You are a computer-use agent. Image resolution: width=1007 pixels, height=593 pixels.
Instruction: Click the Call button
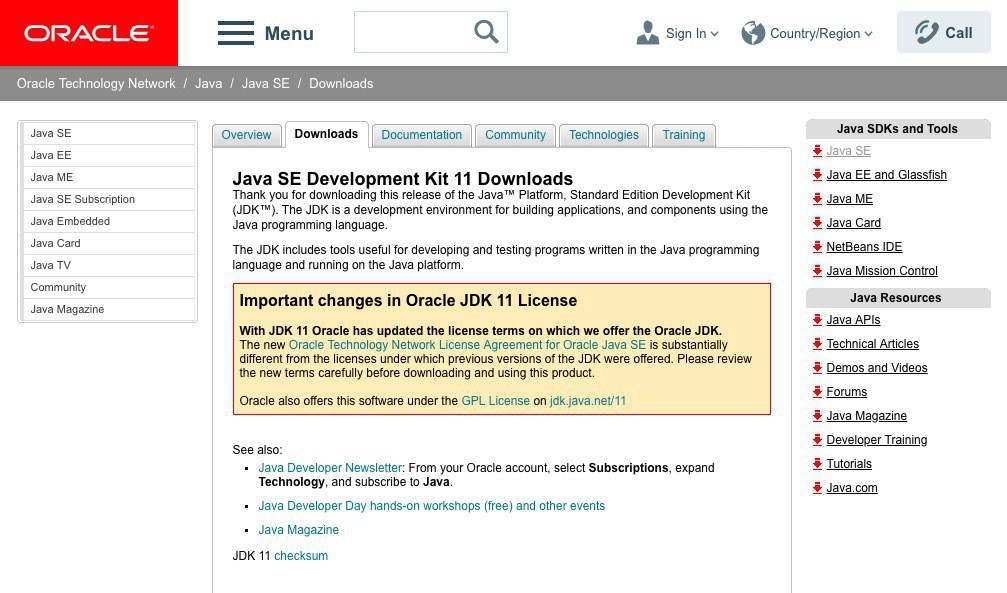click(x=943, y=32)
